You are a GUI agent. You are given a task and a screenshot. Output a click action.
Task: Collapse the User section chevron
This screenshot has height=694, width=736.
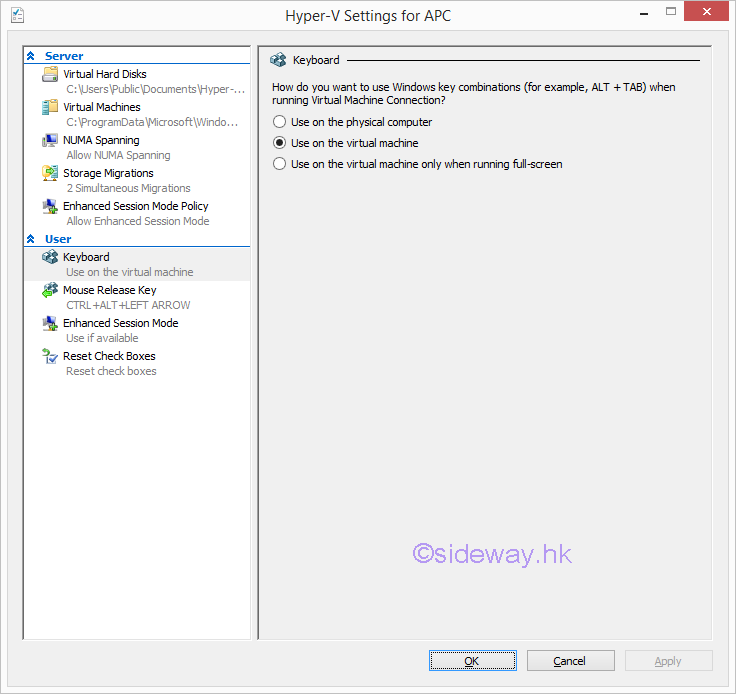pos(31,239)
